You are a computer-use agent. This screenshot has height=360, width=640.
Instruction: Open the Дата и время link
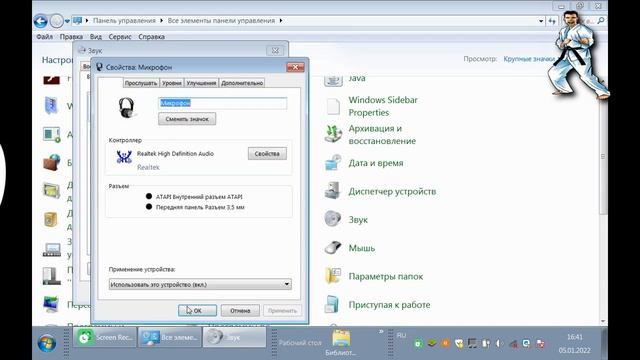tap(376, 163)
